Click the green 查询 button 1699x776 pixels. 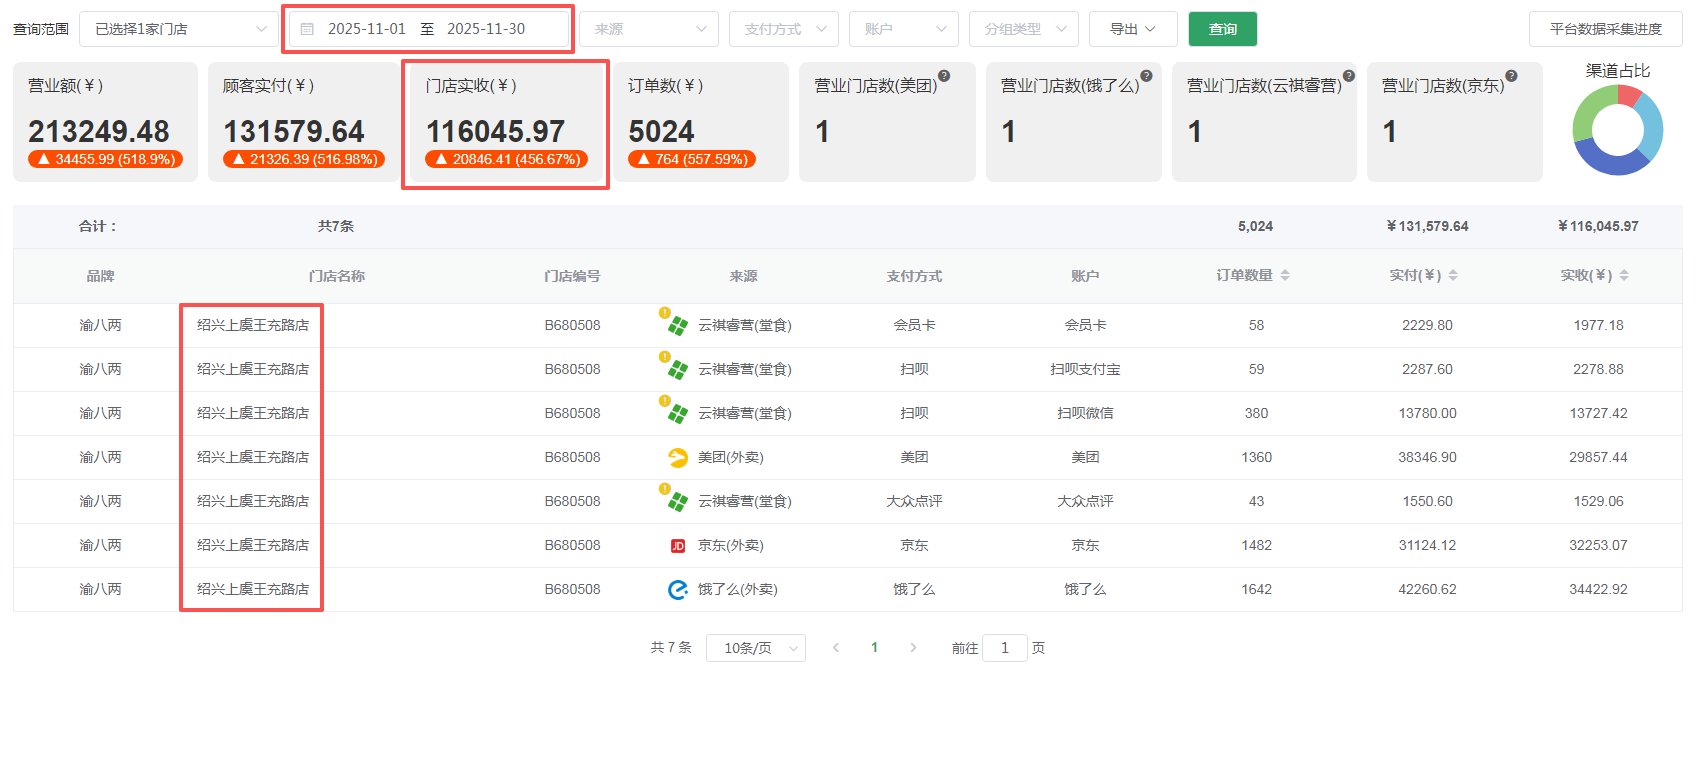(x=1222, y=29)
